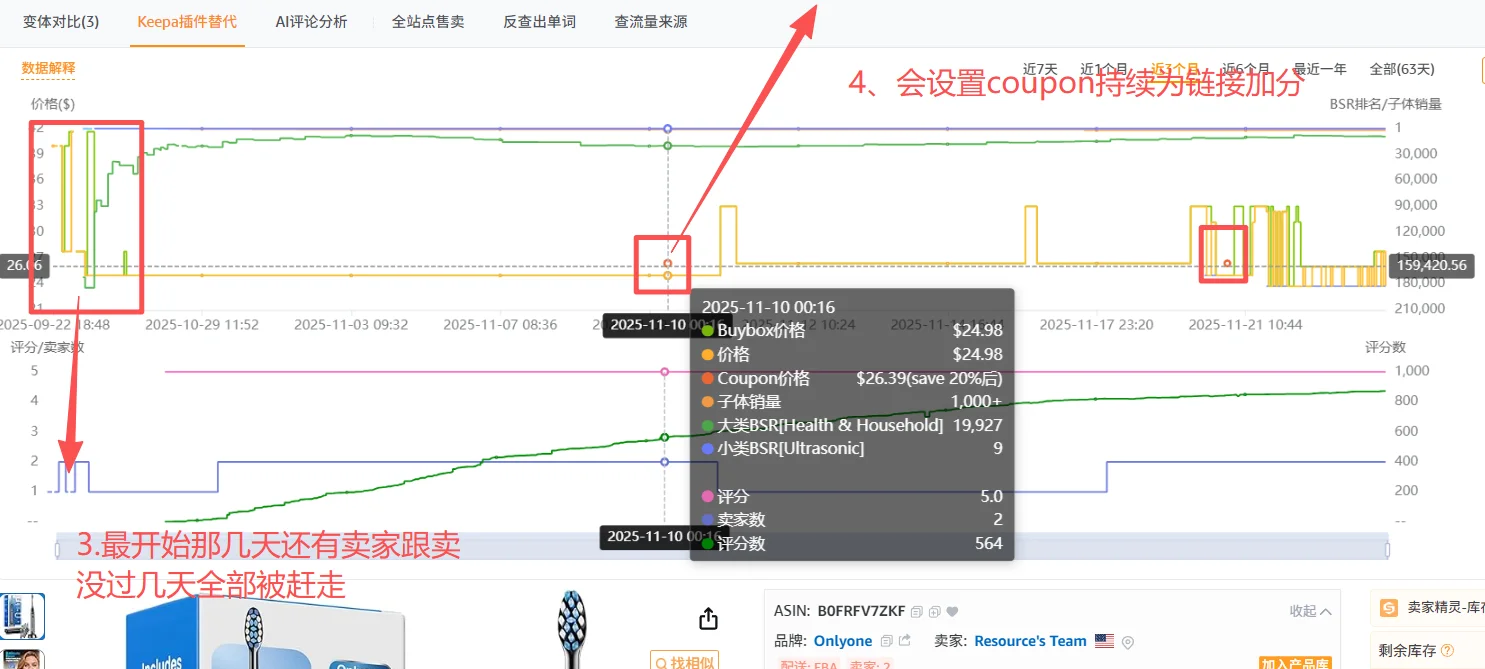The image size is (1485, 669).
Task: Favorite the product via the heart icon
Action: pos(951,611)
